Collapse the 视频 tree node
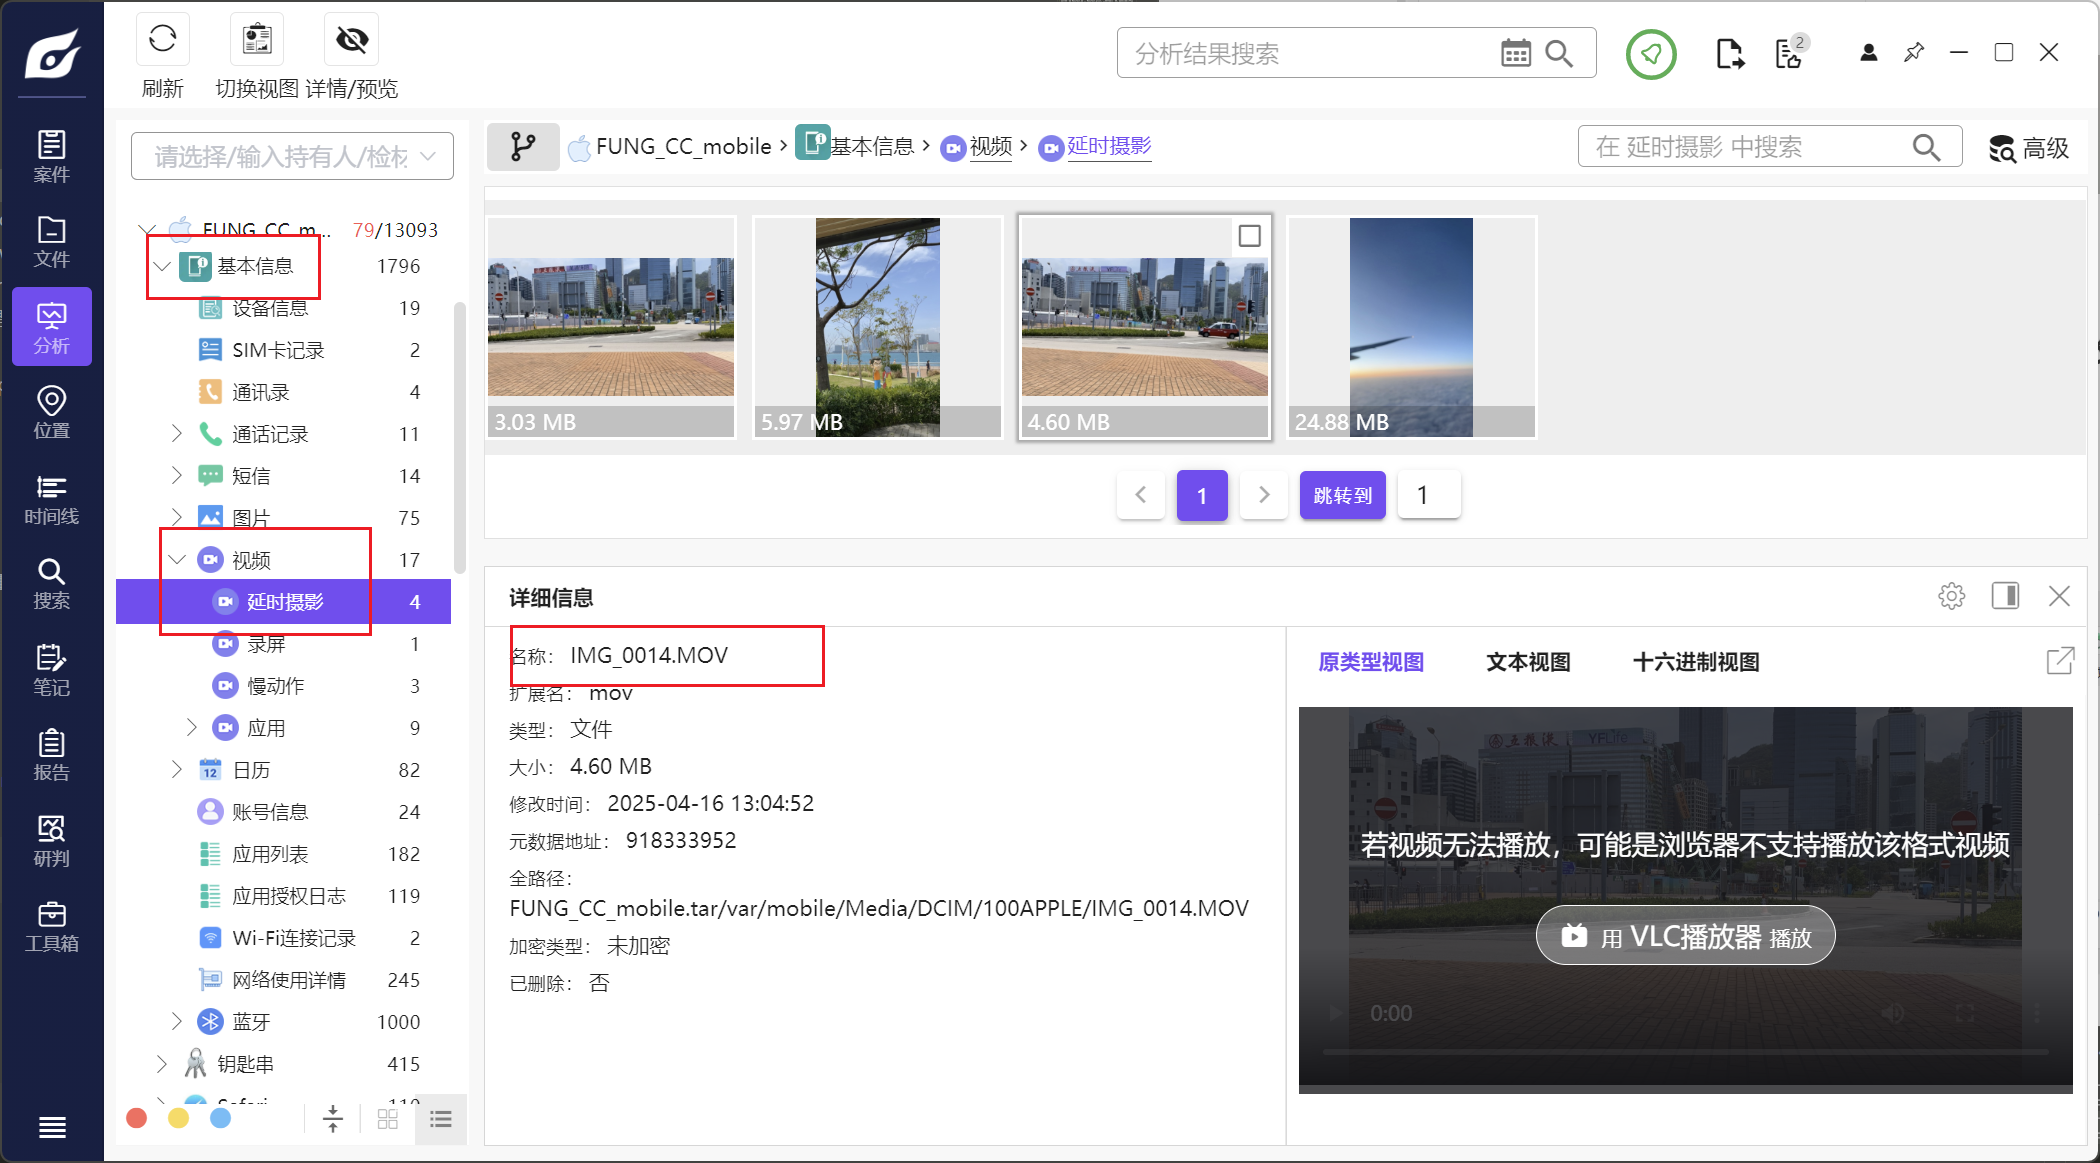This screenshot has width=2100, height=1163. click(x=177, y=560)
